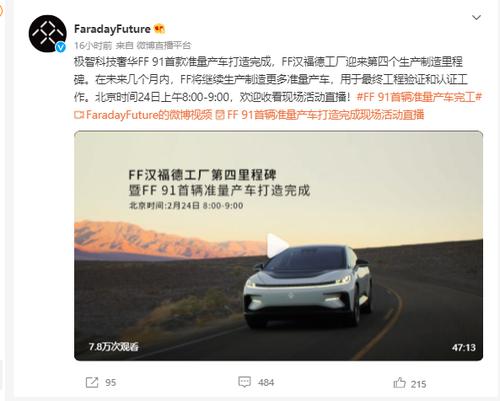The width and height of the screenshot is (500, 401).
Task: Click the 7.8万次观看 view count
Action: pos(114,347)
